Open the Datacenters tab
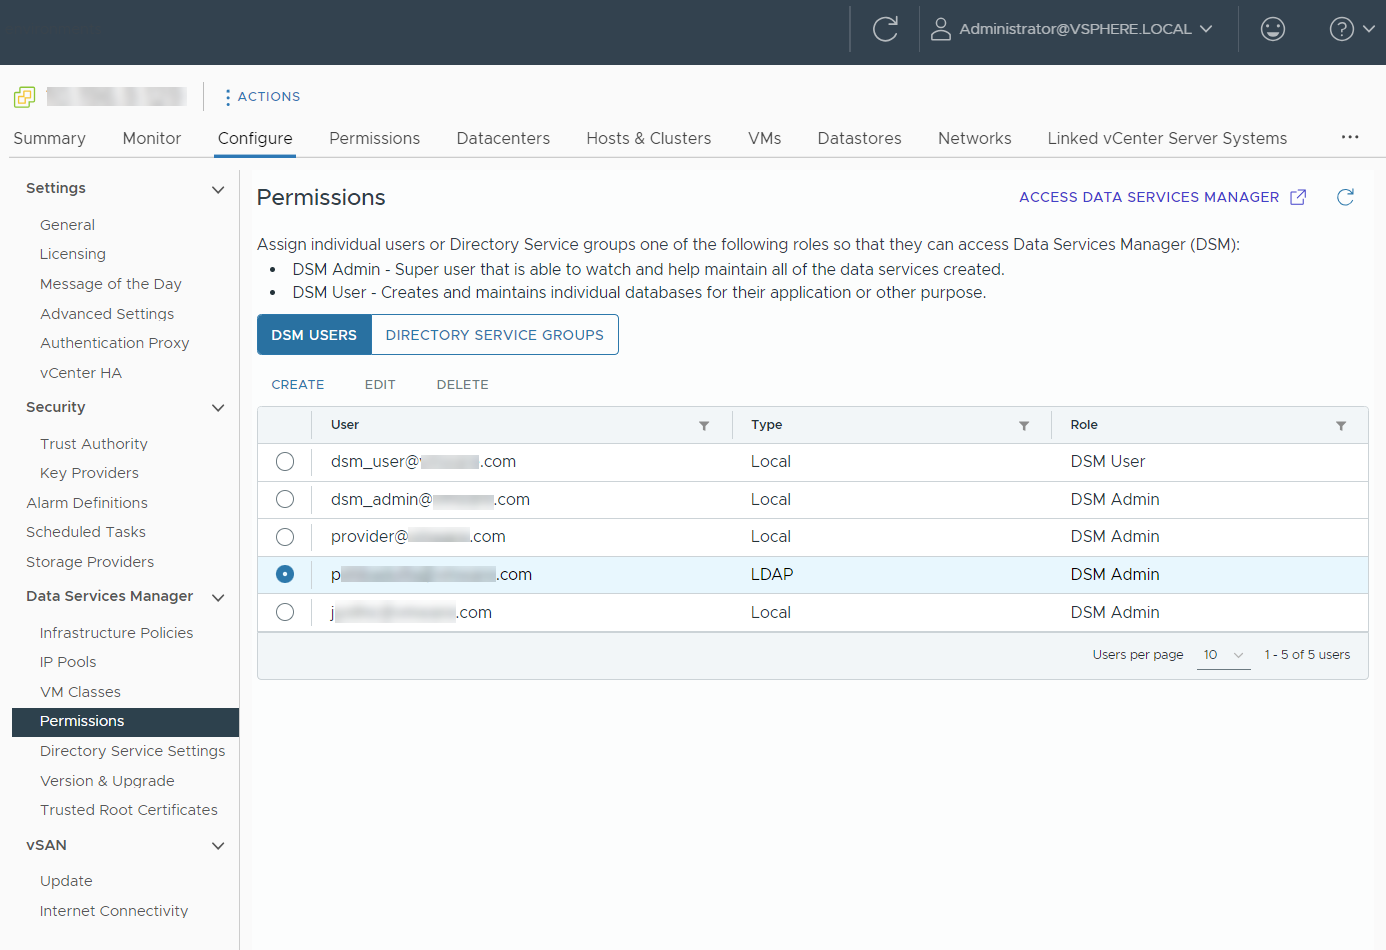 [503, 138]
